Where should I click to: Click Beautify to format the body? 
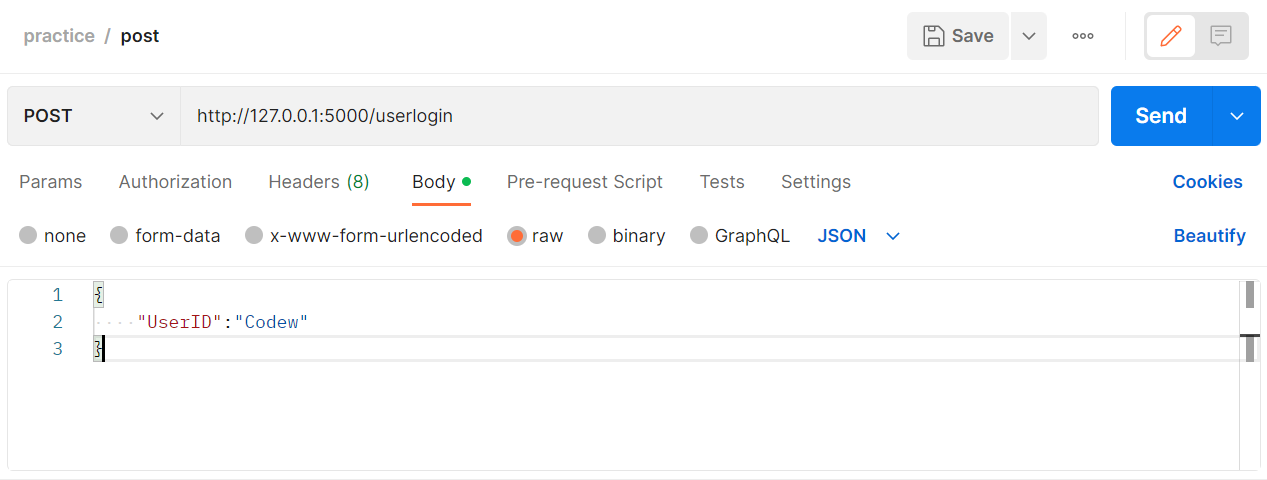[x=1209, y=236]
